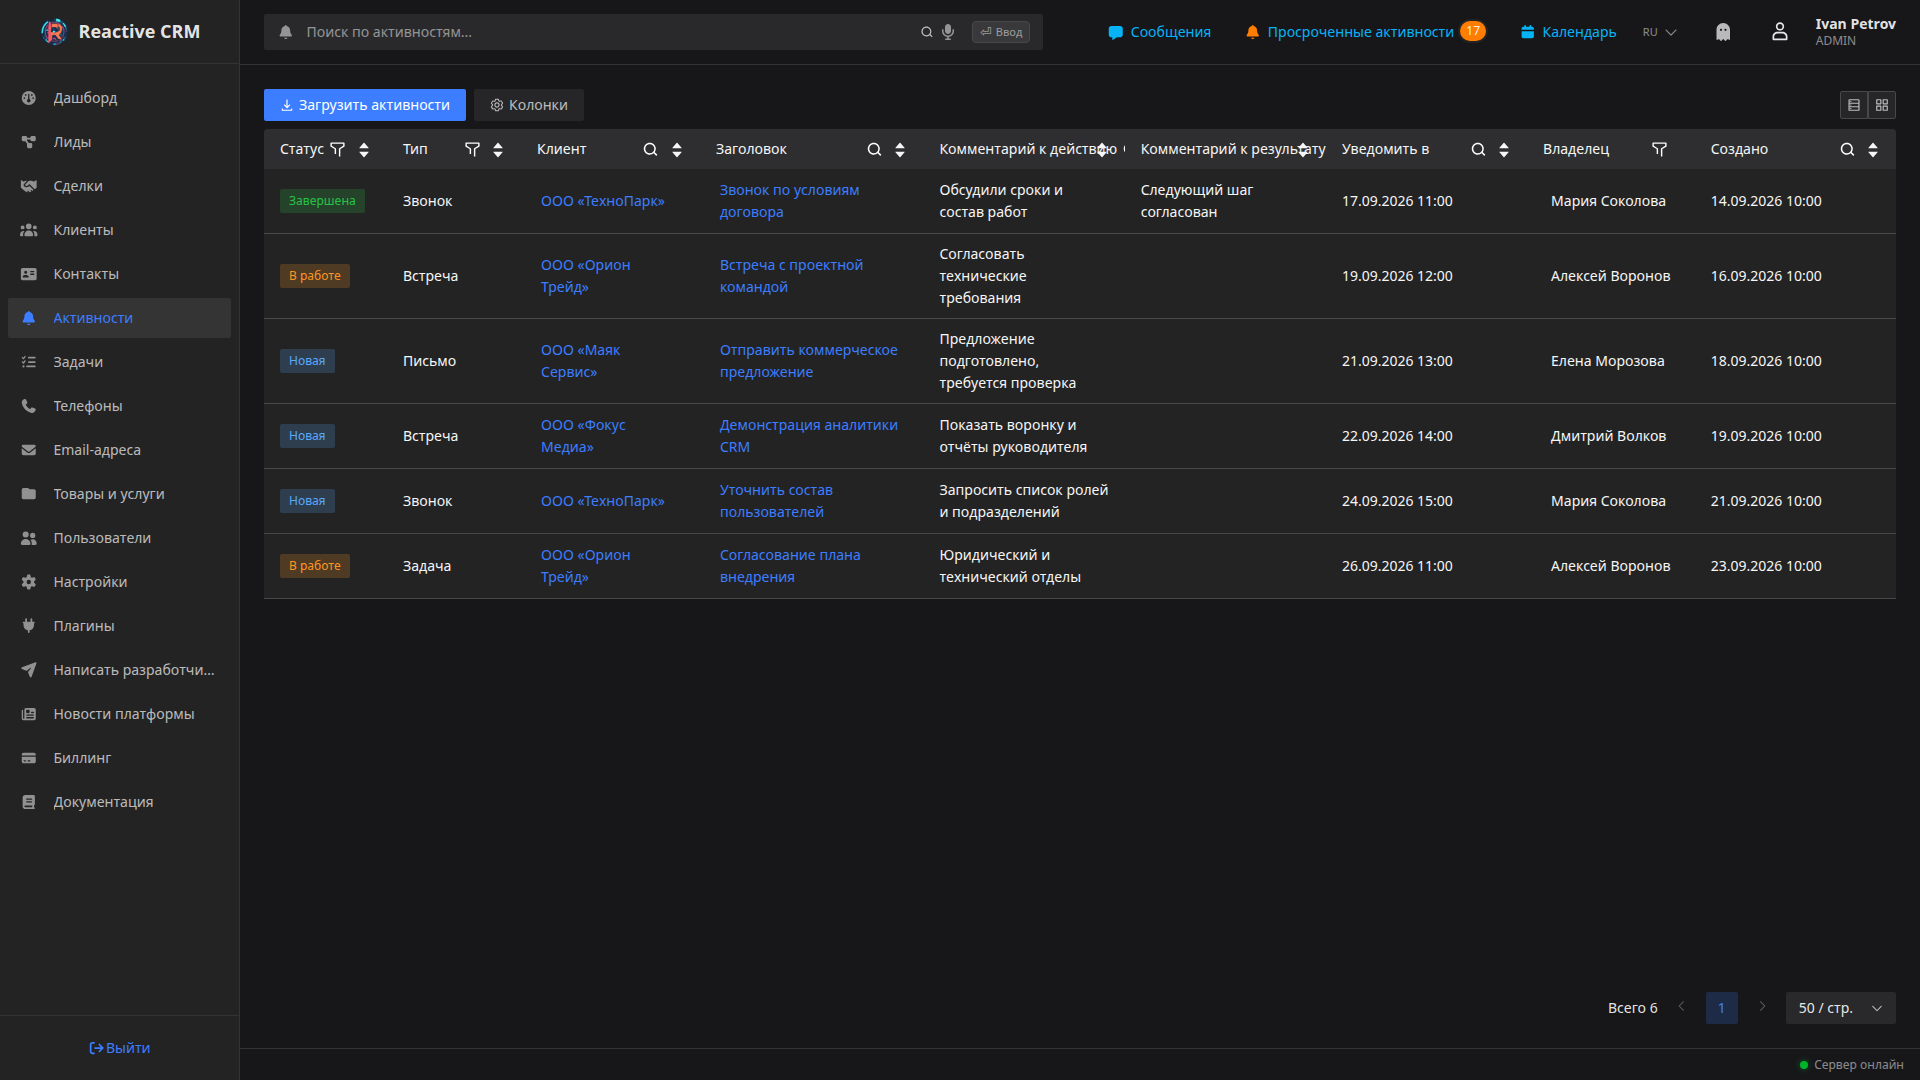Open the Колонки settings button

[x=529, y=105]
